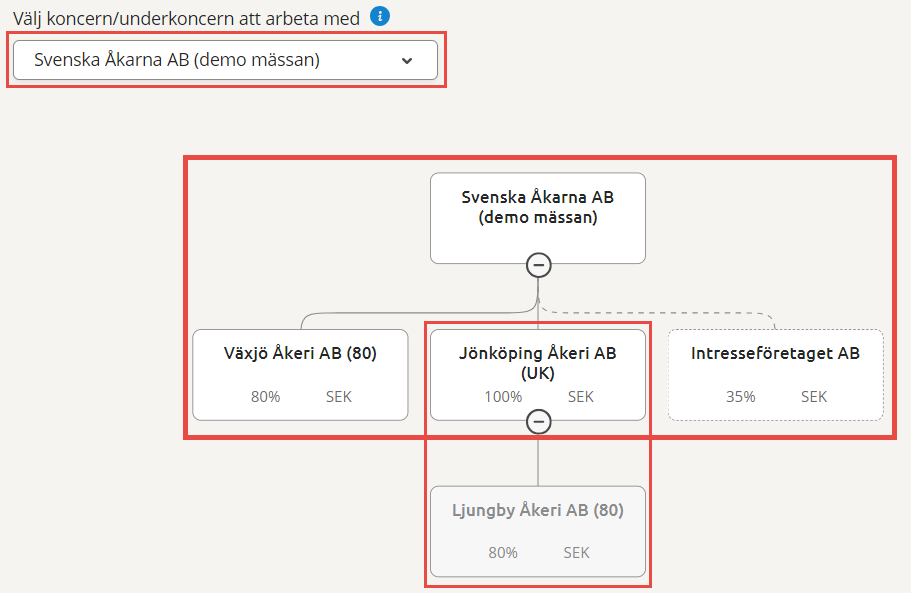Click the SEK currency label on Intresseföretaget AB
This screenshot has width=911, height=593.
pyautogui.click(x=814, y=397)
